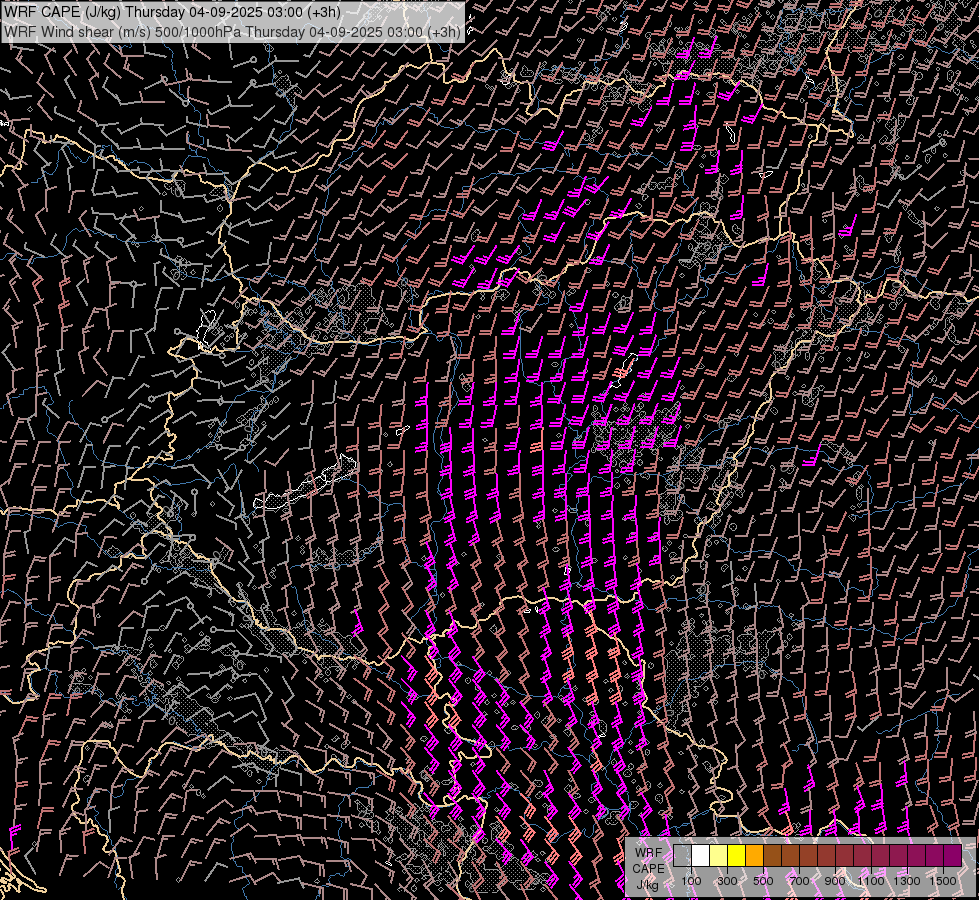Image resolution: width=979 pixels, height=900 pixels.
Task: Click the '100' legend label
Action: coord(691,881)
